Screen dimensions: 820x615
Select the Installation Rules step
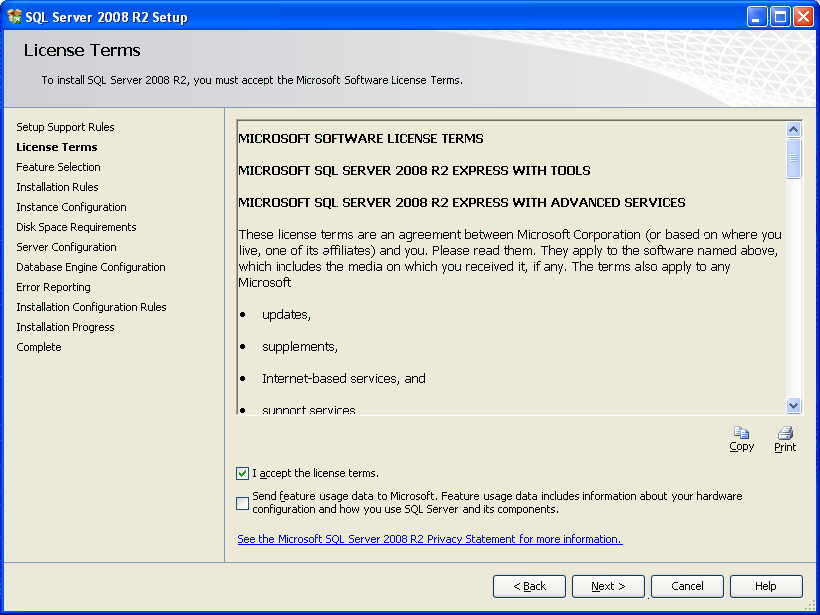(x=58, y=187)
